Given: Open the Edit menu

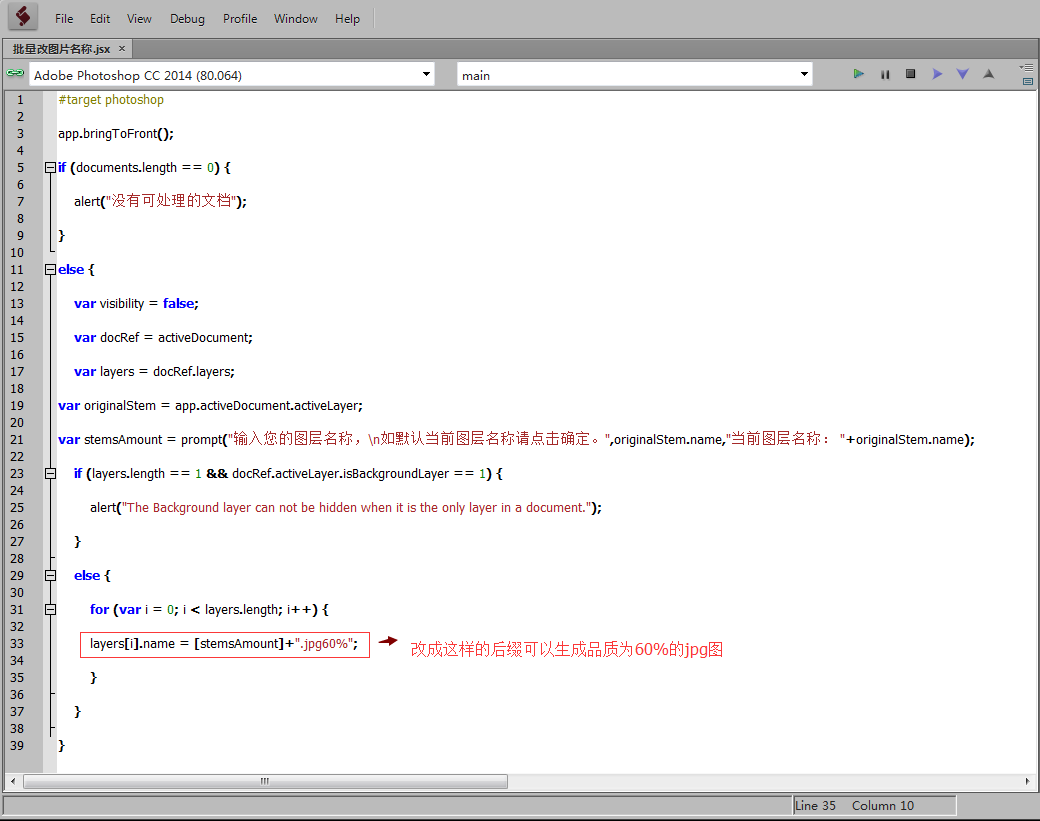Looking at the screenshot, I should tap(100, 19).
